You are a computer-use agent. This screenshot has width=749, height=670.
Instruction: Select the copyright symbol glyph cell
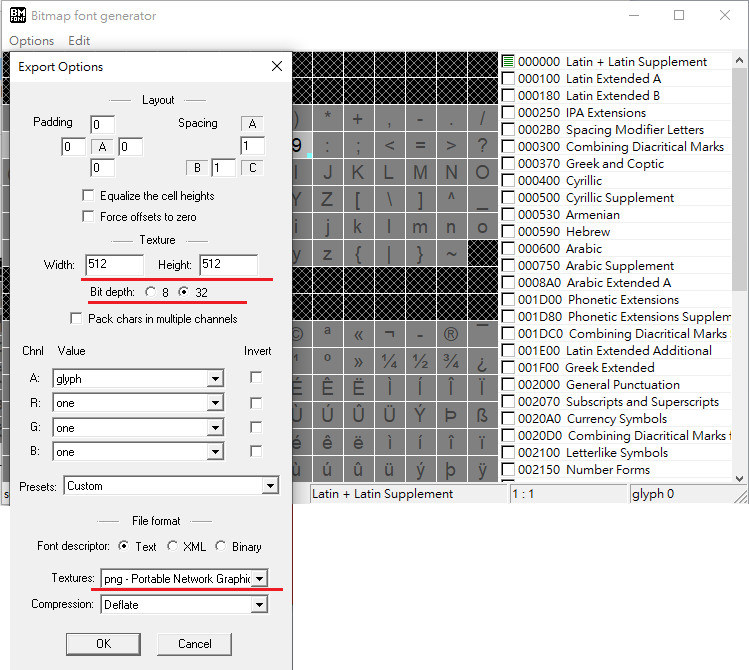pyautogui.click(x=296, y=335)
